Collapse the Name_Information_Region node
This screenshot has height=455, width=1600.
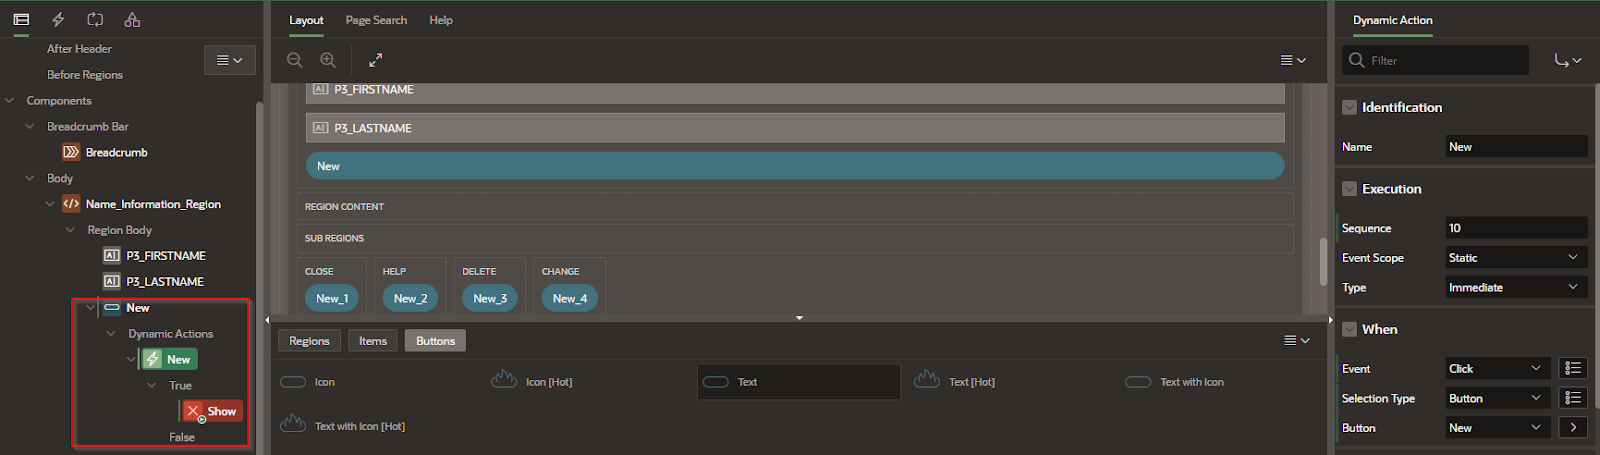[x=50, y=204]
